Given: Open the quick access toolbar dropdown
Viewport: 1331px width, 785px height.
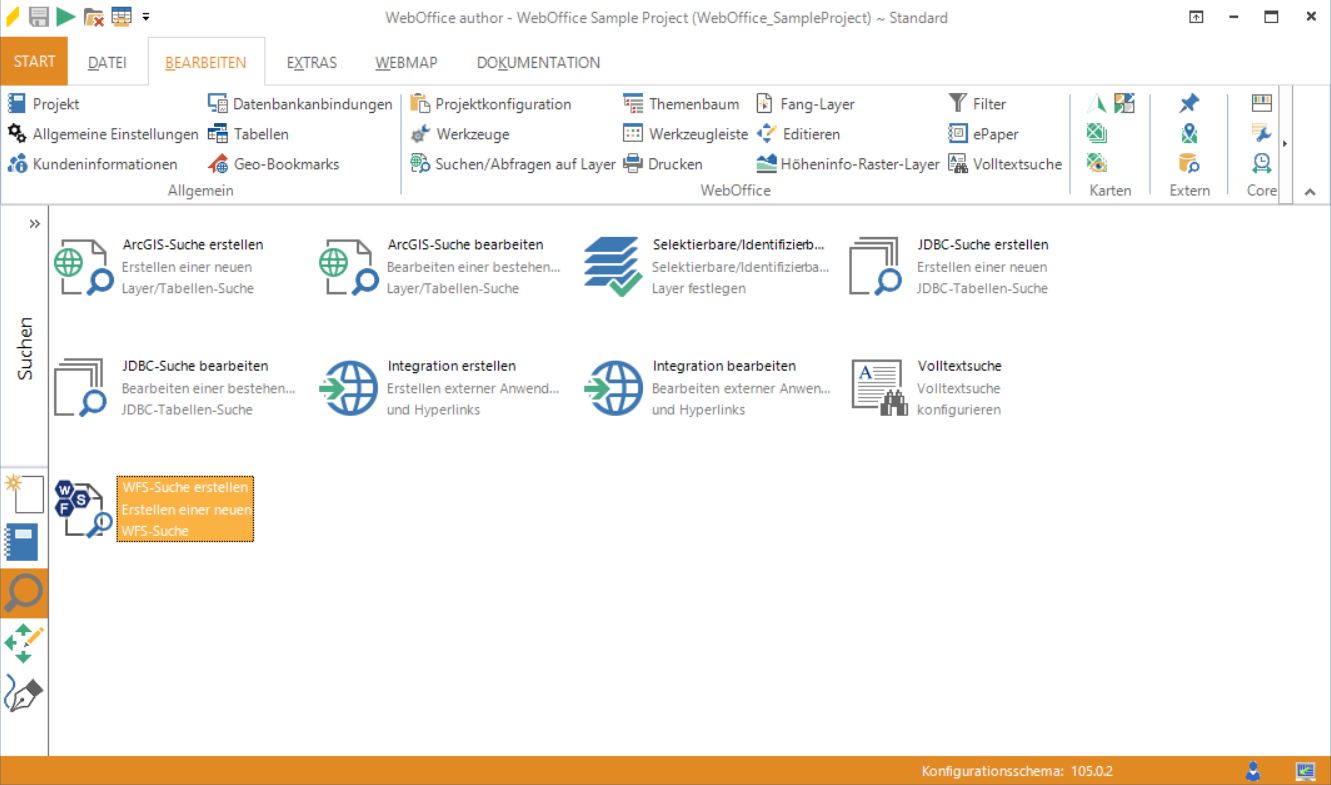Looking at the screenshot, I should coord(146,17).
